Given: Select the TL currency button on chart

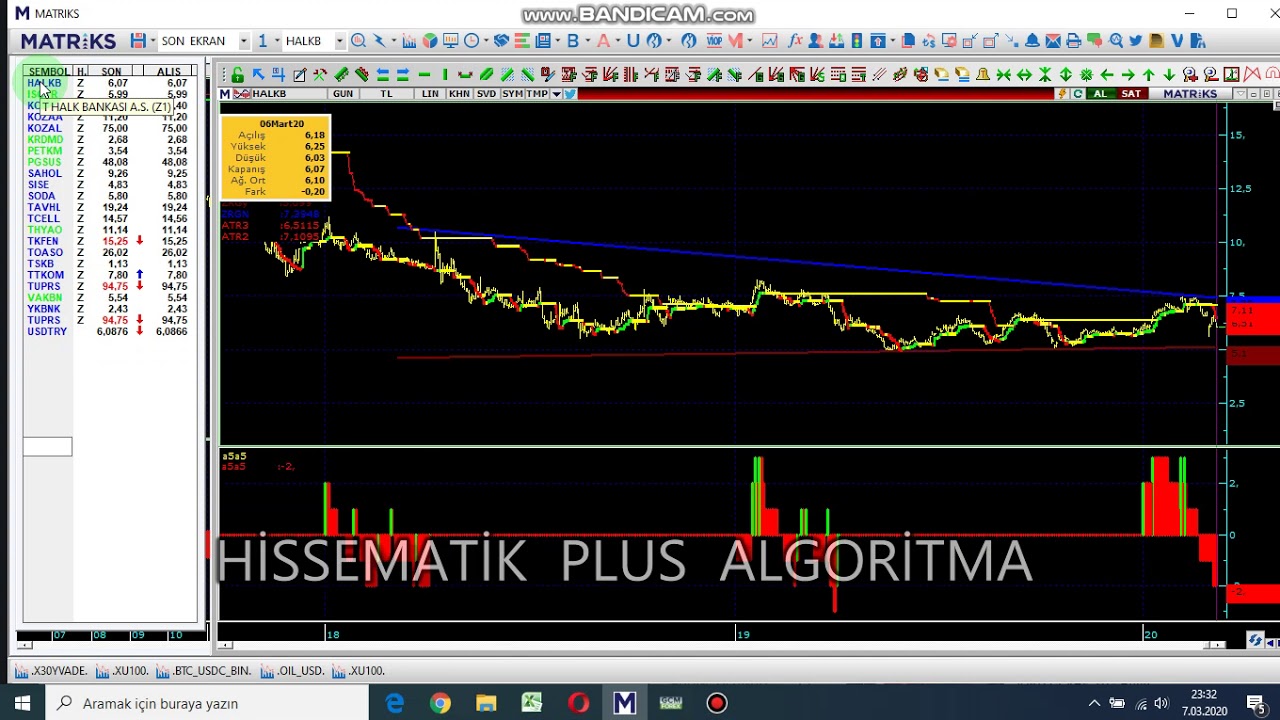Looking at the screenshot, I should click(386, 94).
